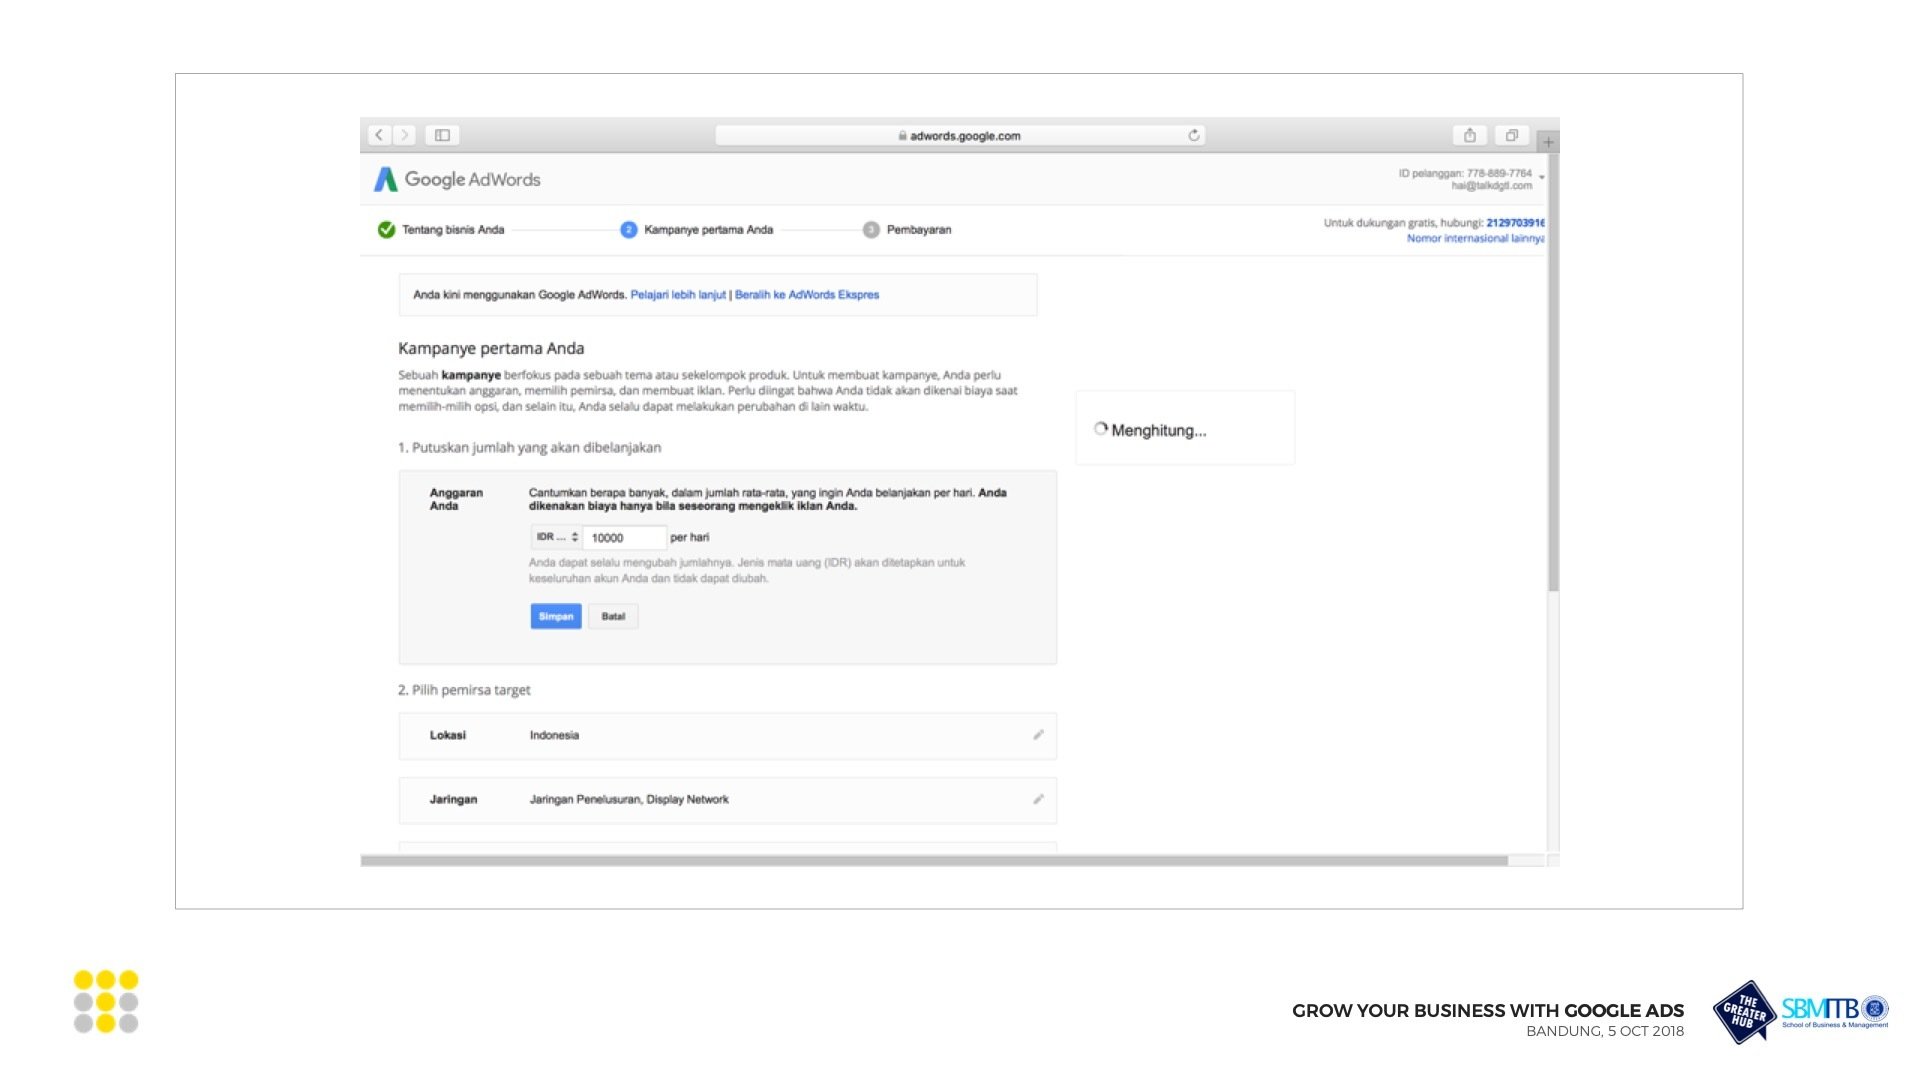Click Safari back navigation arrow
Image resolution: width=1920 pixels, height=1080 pixels.
[379, 135]
